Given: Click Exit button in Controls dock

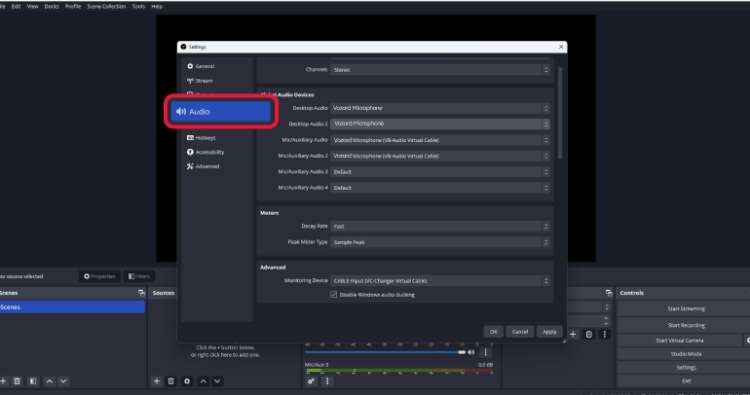Looking at the screenshot, I should click(686, 381).
